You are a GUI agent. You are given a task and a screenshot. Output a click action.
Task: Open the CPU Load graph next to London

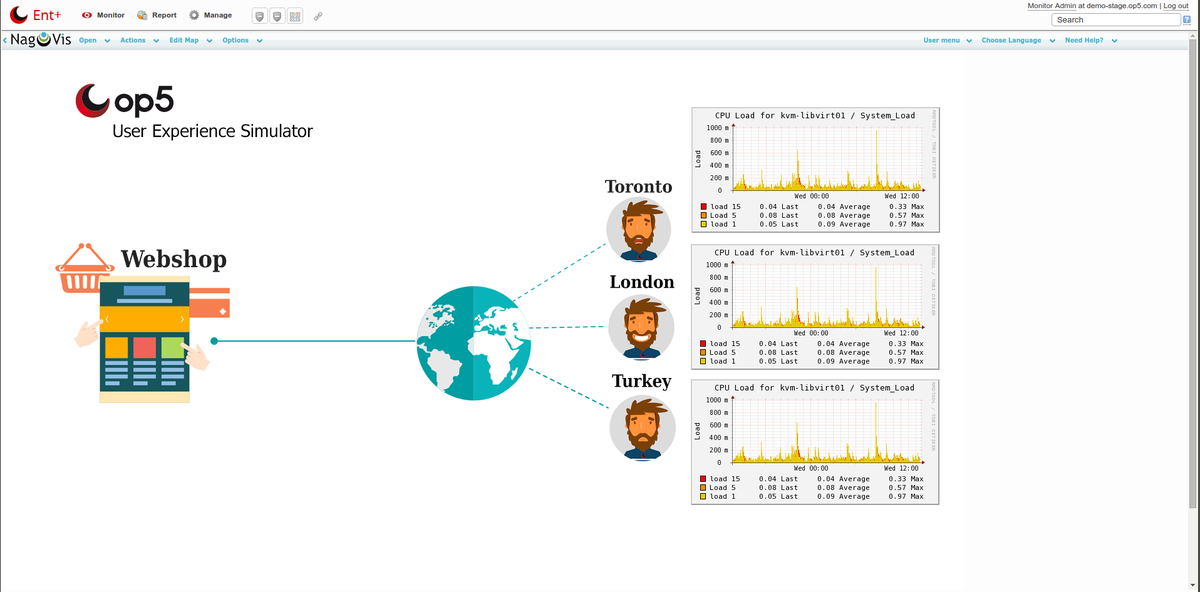tap(816, 305)
